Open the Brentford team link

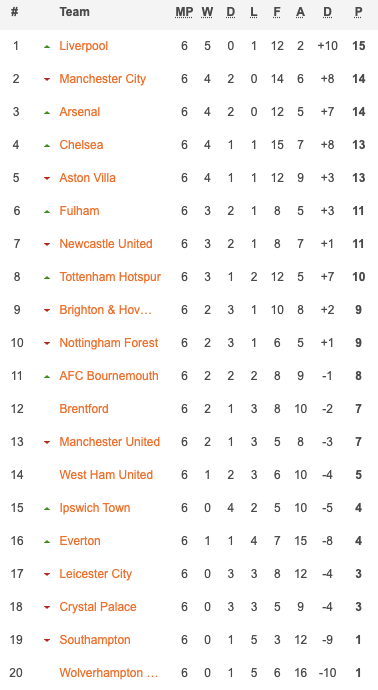(x=84, y=409)
